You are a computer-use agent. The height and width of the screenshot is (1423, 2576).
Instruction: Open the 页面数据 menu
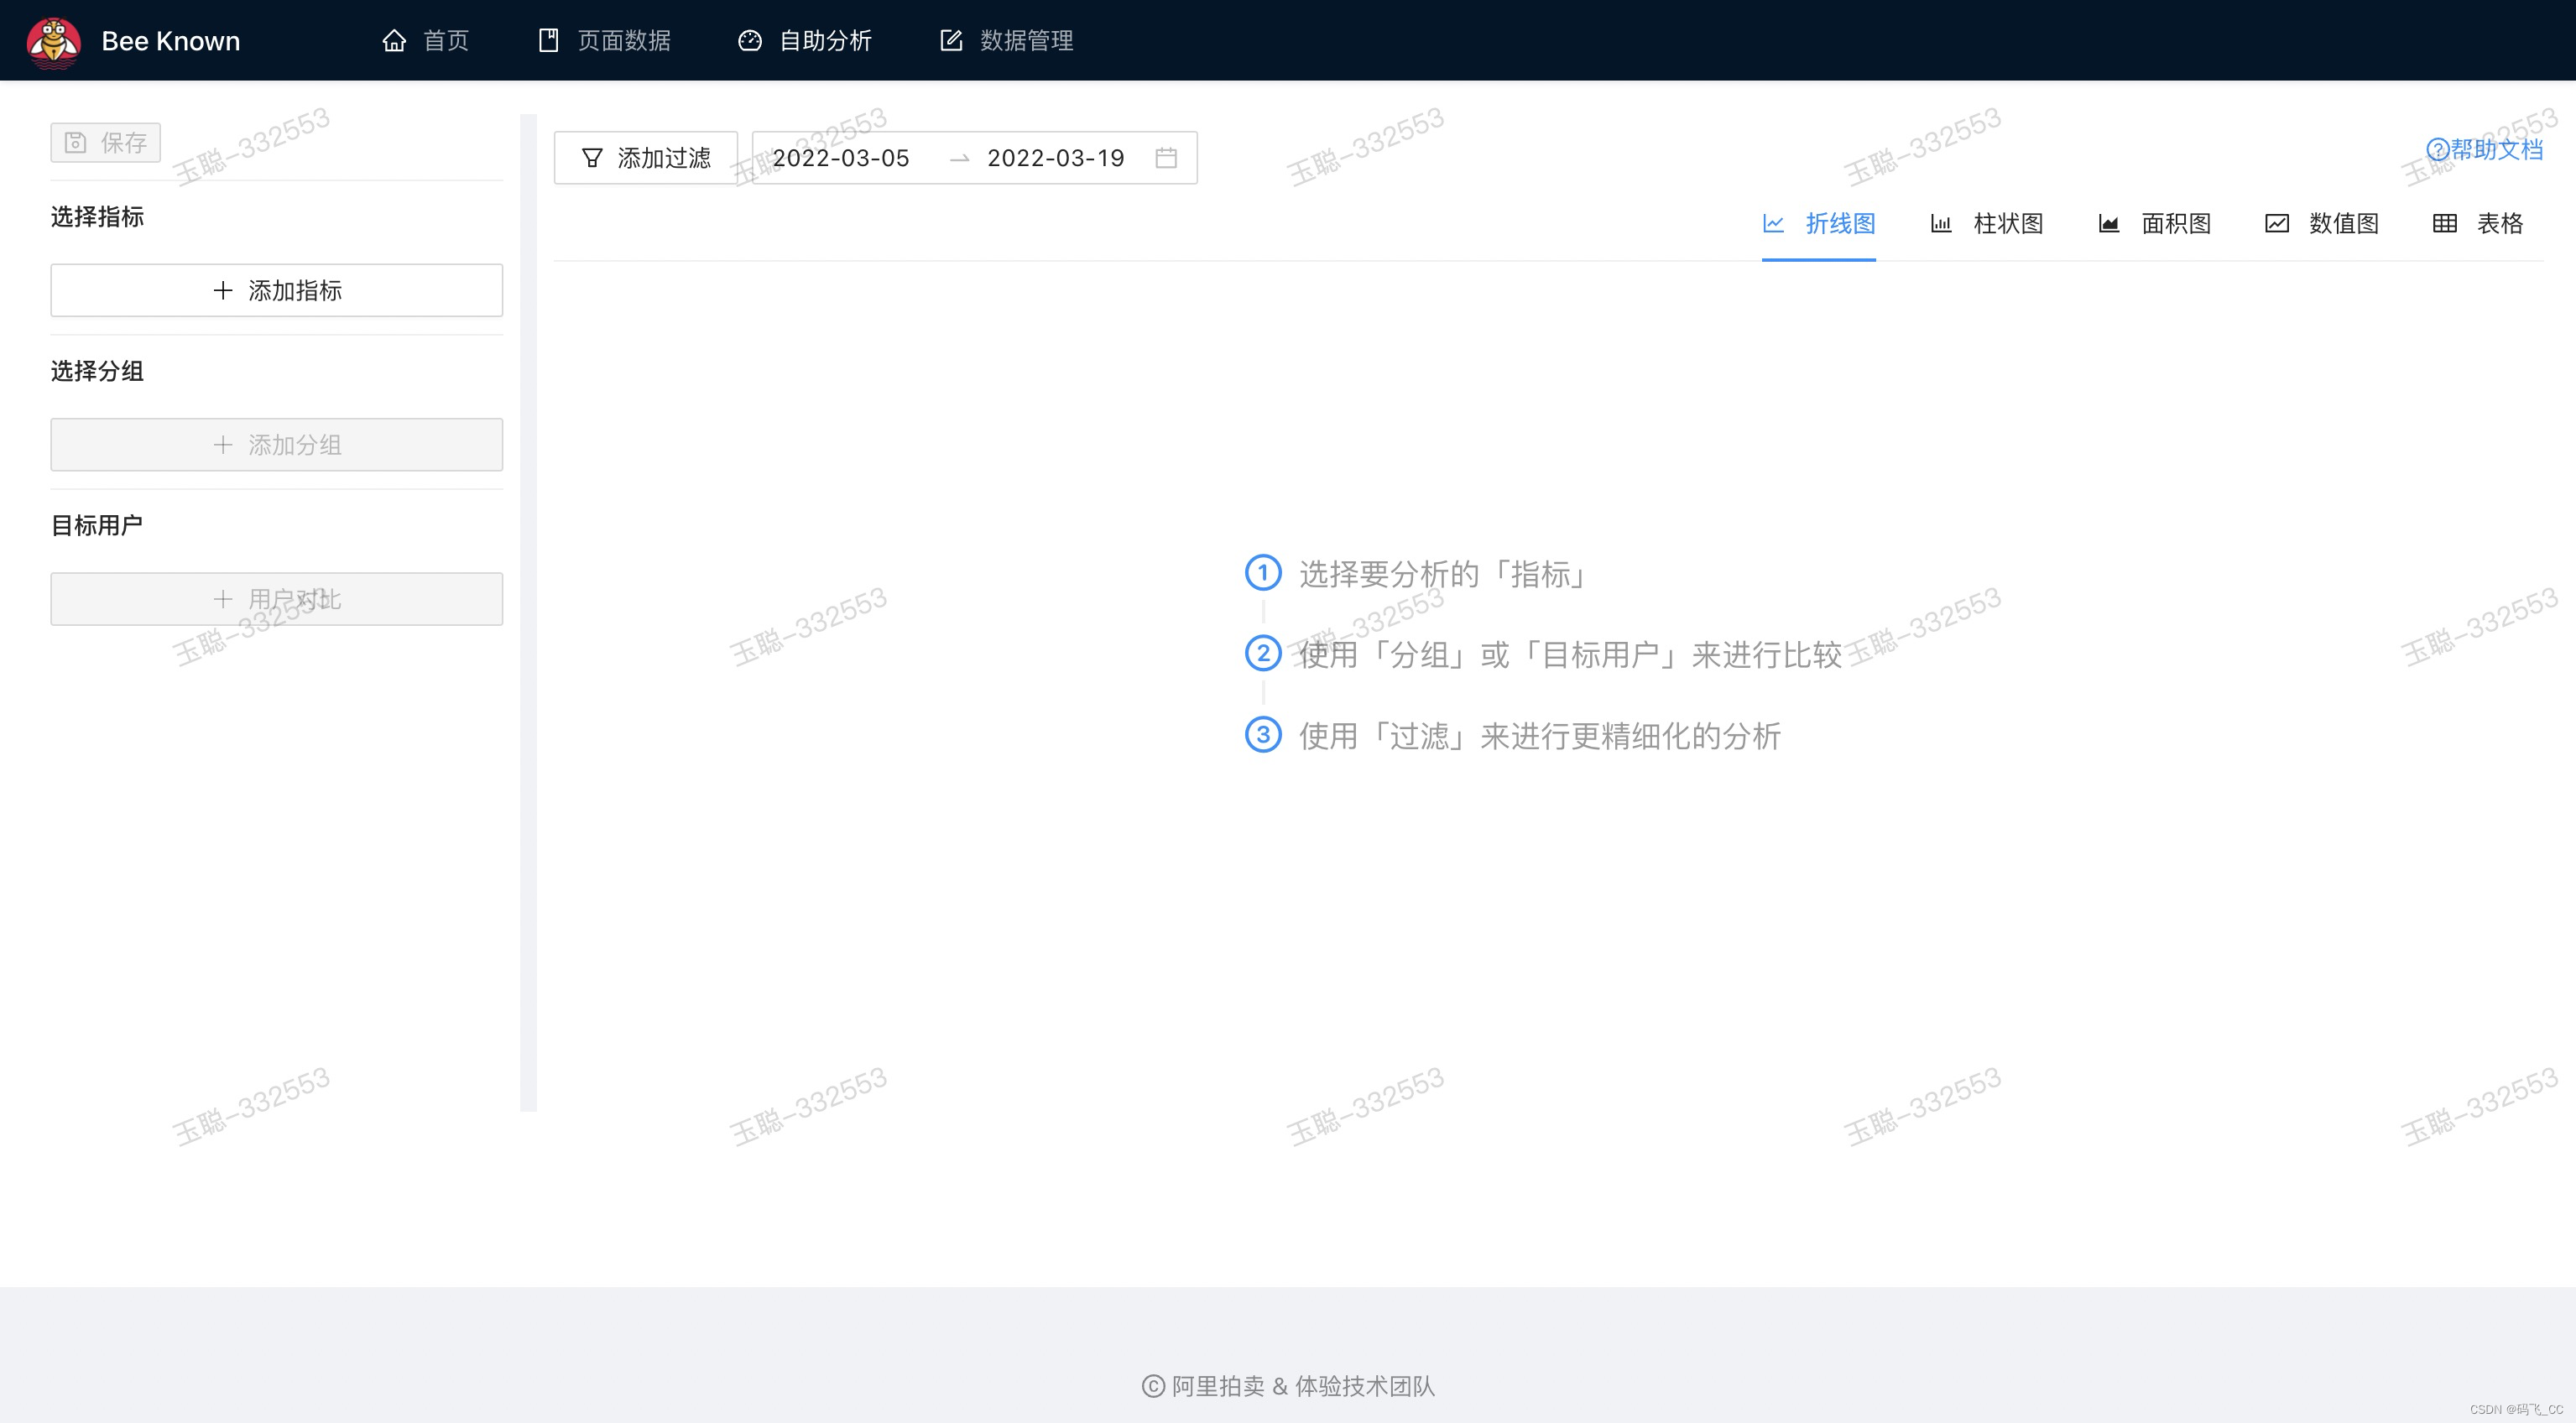tap(605, 41)
